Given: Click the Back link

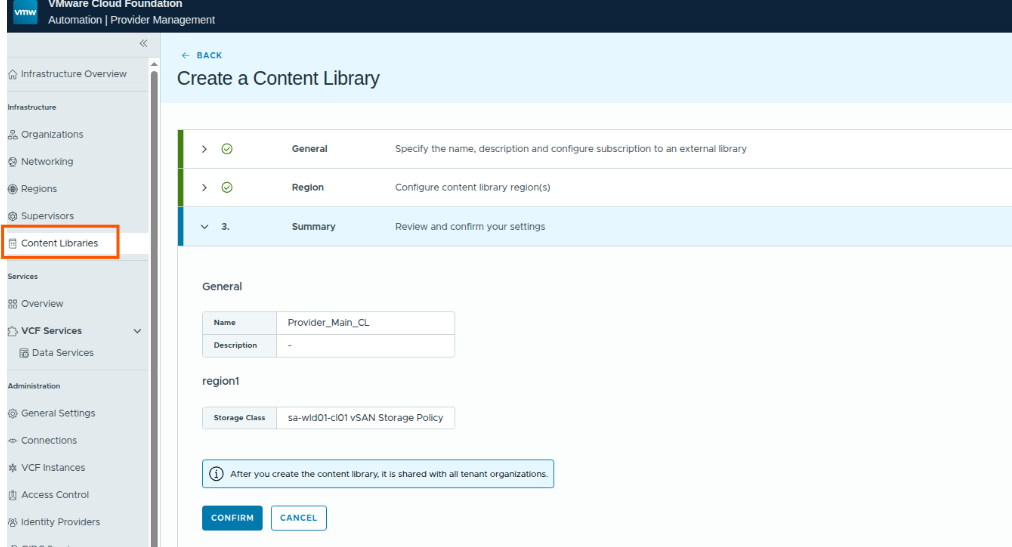Looking at the screenshot, I should coord(202,55).
